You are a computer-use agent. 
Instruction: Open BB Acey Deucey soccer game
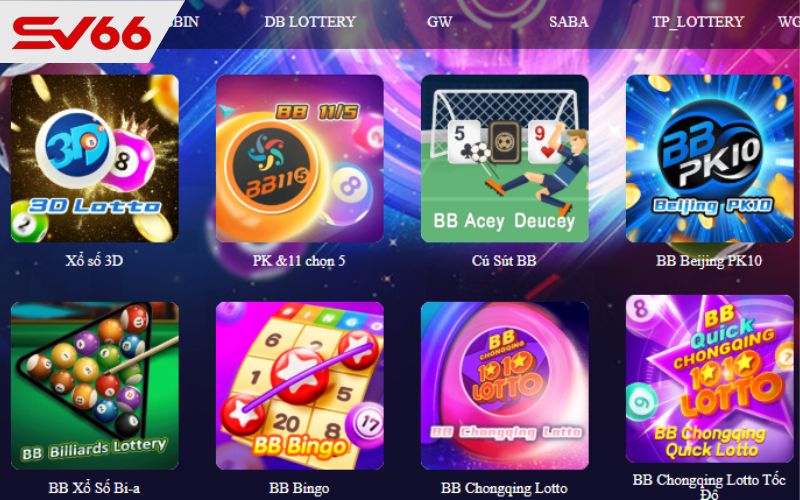pos(505,158)
